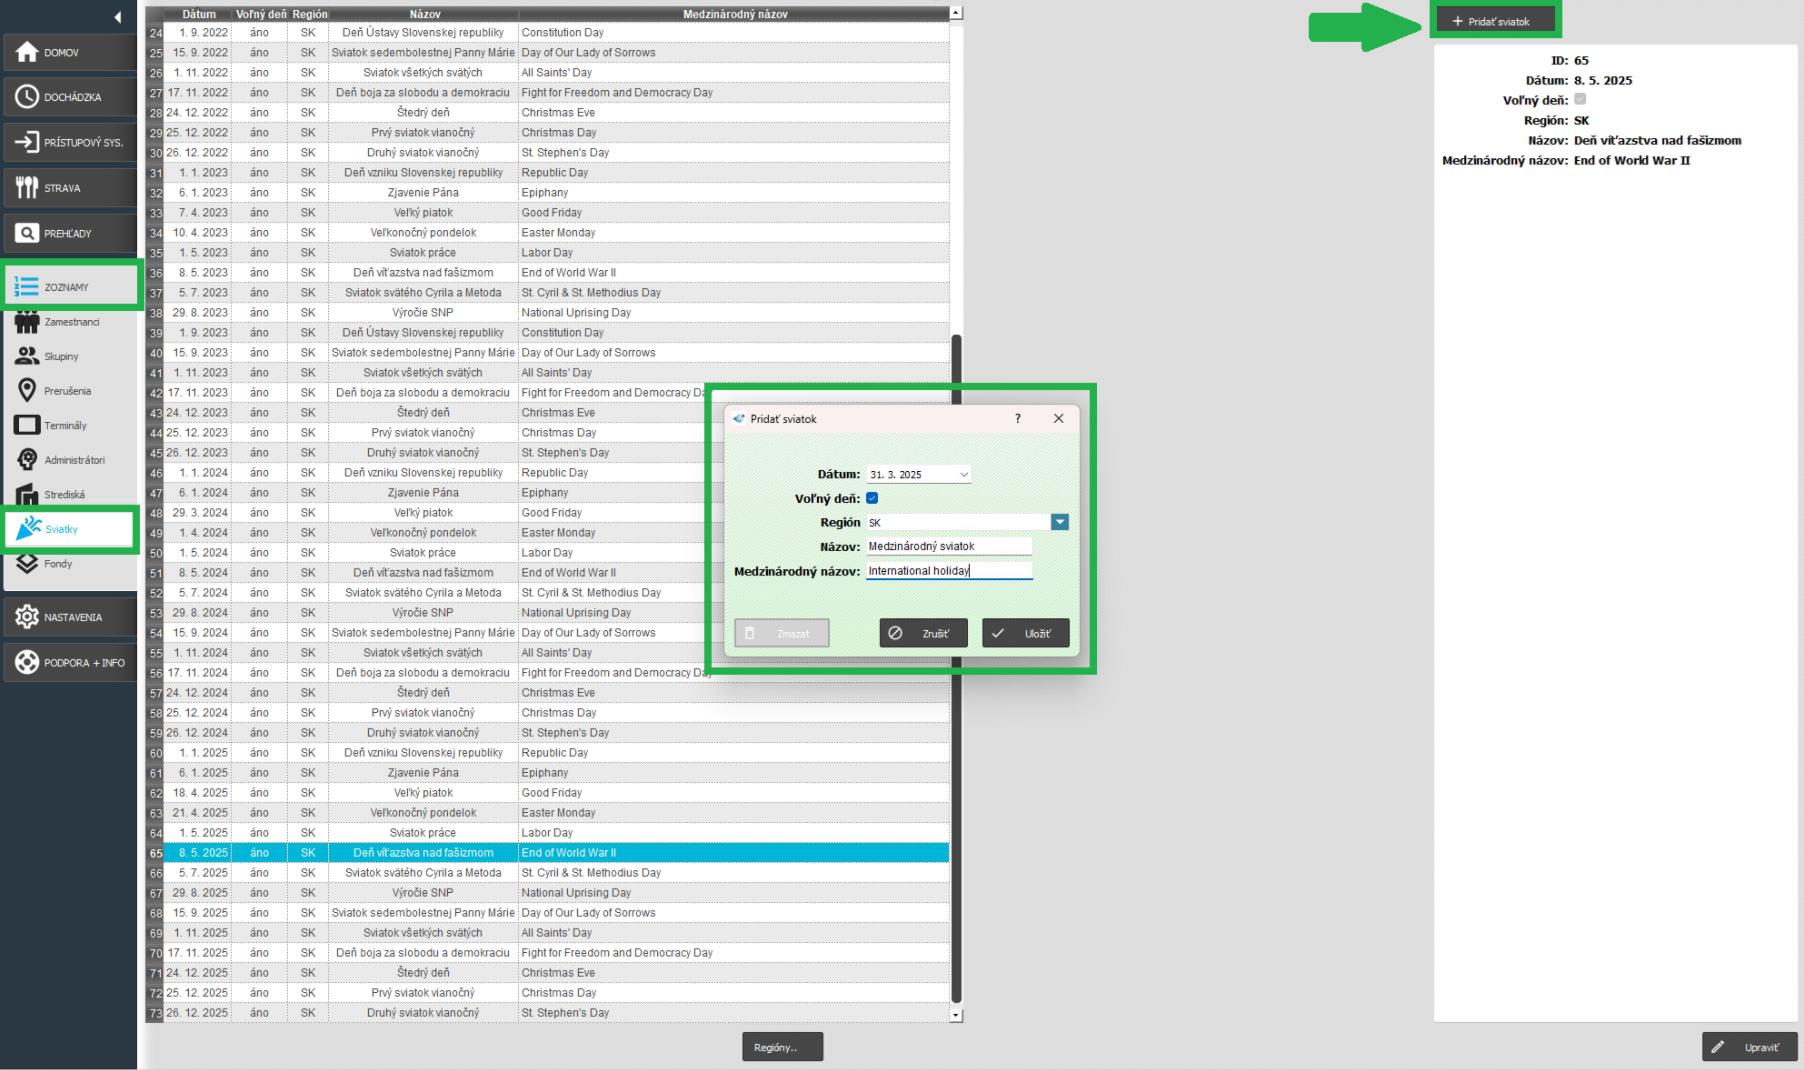The height and width of the screenshot is (1070, 1804).
Task: Uncheck the Voľný deň checkbox in dialog
Action: [872, 498]
